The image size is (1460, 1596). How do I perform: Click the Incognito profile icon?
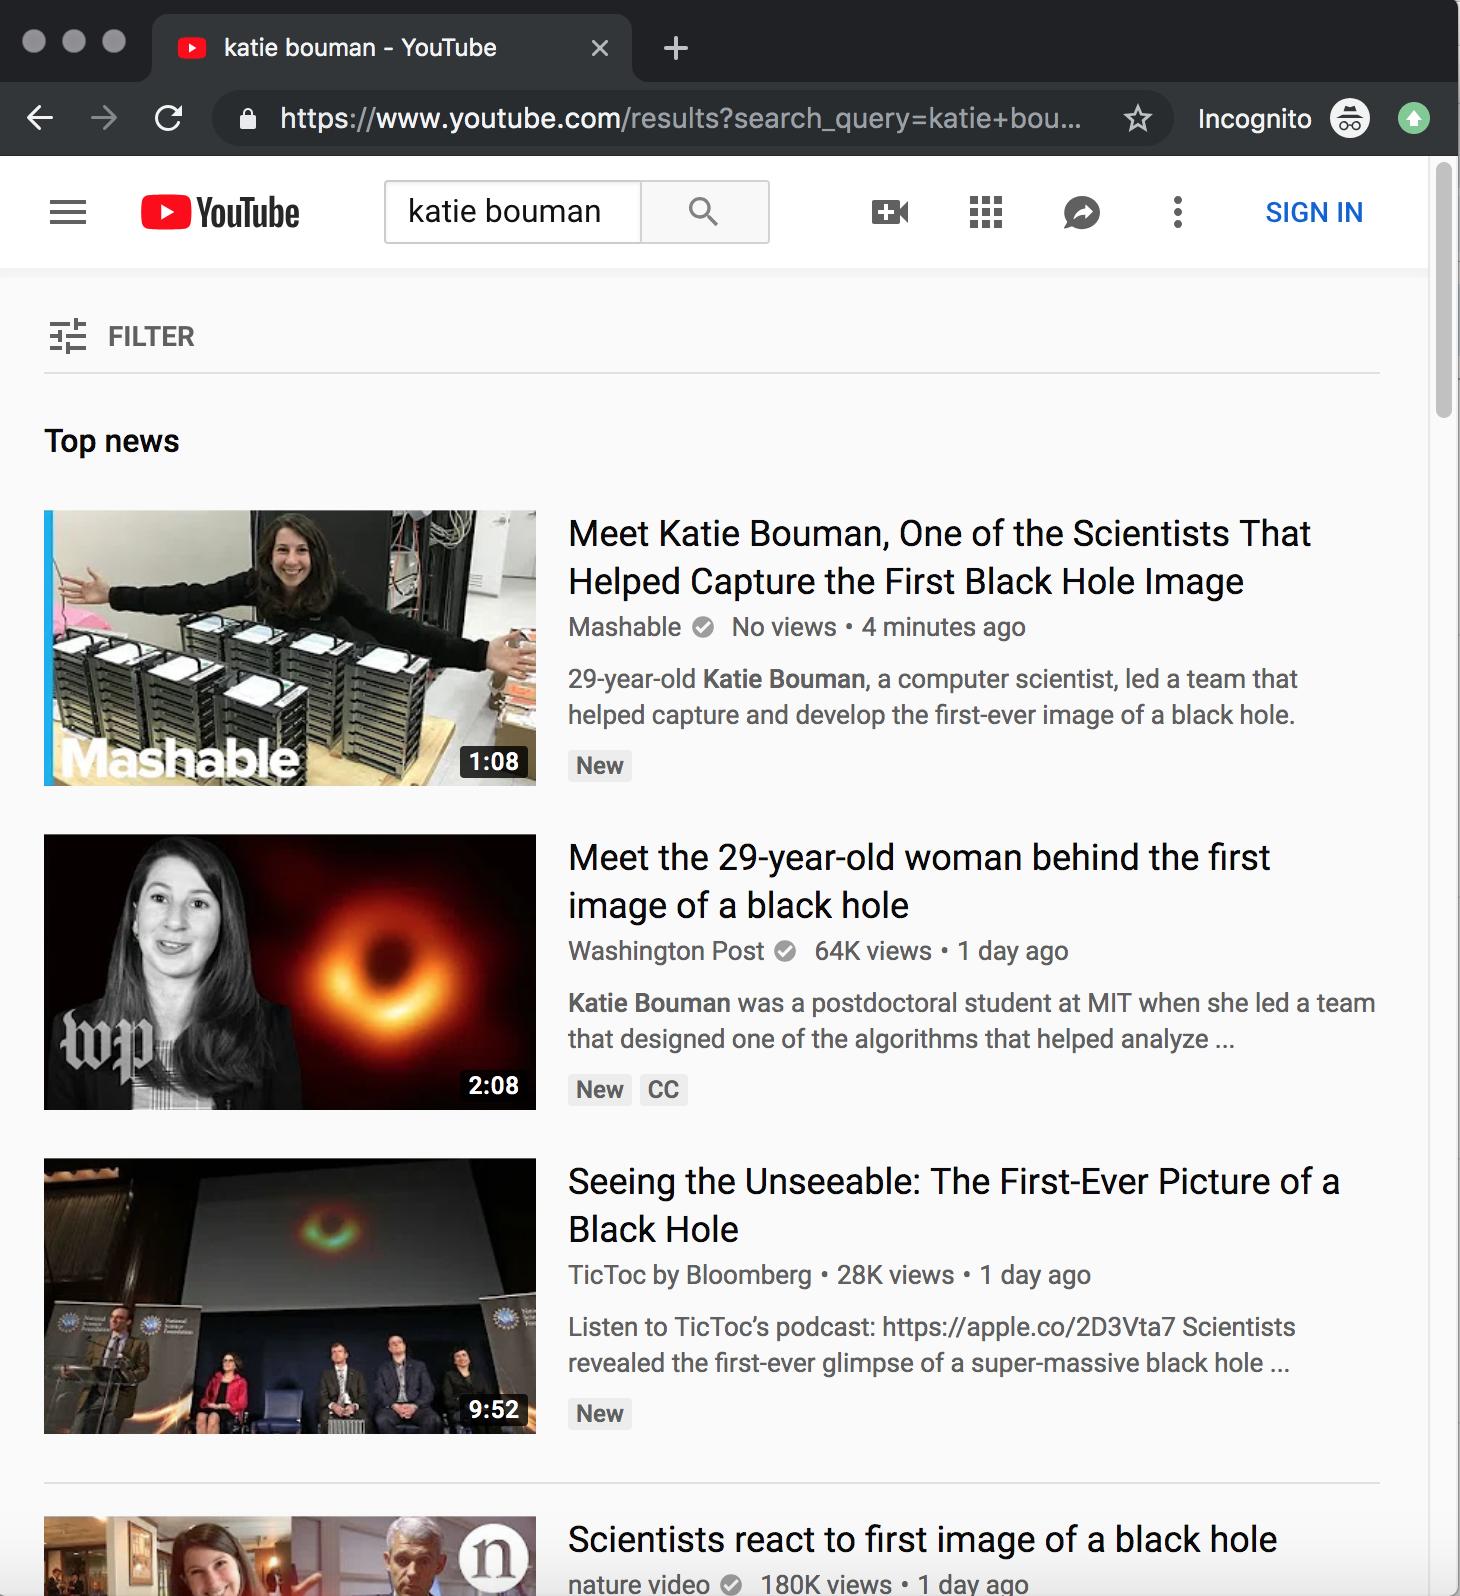click(x=1349, y=119)
